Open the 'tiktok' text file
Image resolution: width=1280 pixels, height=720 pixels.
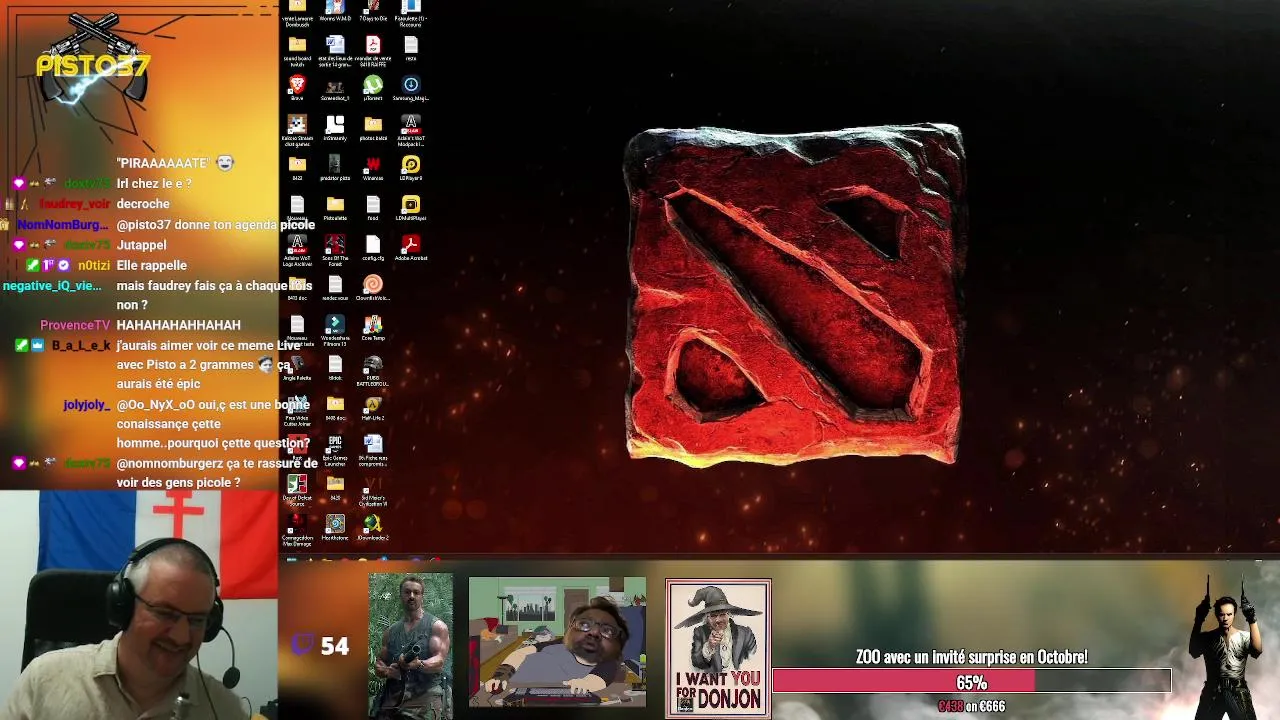335,369
